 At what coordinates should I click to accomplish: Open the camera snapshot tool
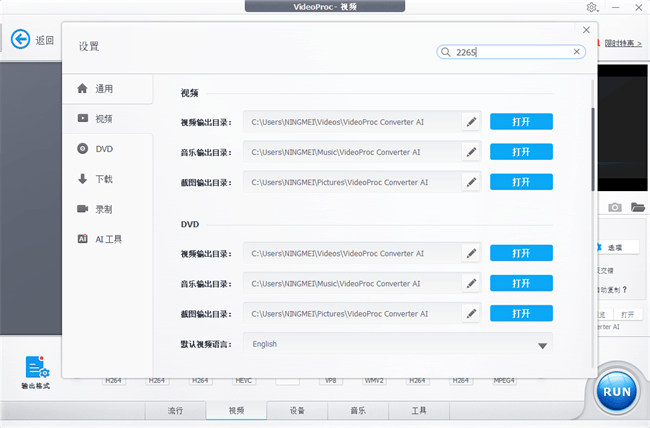tap(615, 207)
